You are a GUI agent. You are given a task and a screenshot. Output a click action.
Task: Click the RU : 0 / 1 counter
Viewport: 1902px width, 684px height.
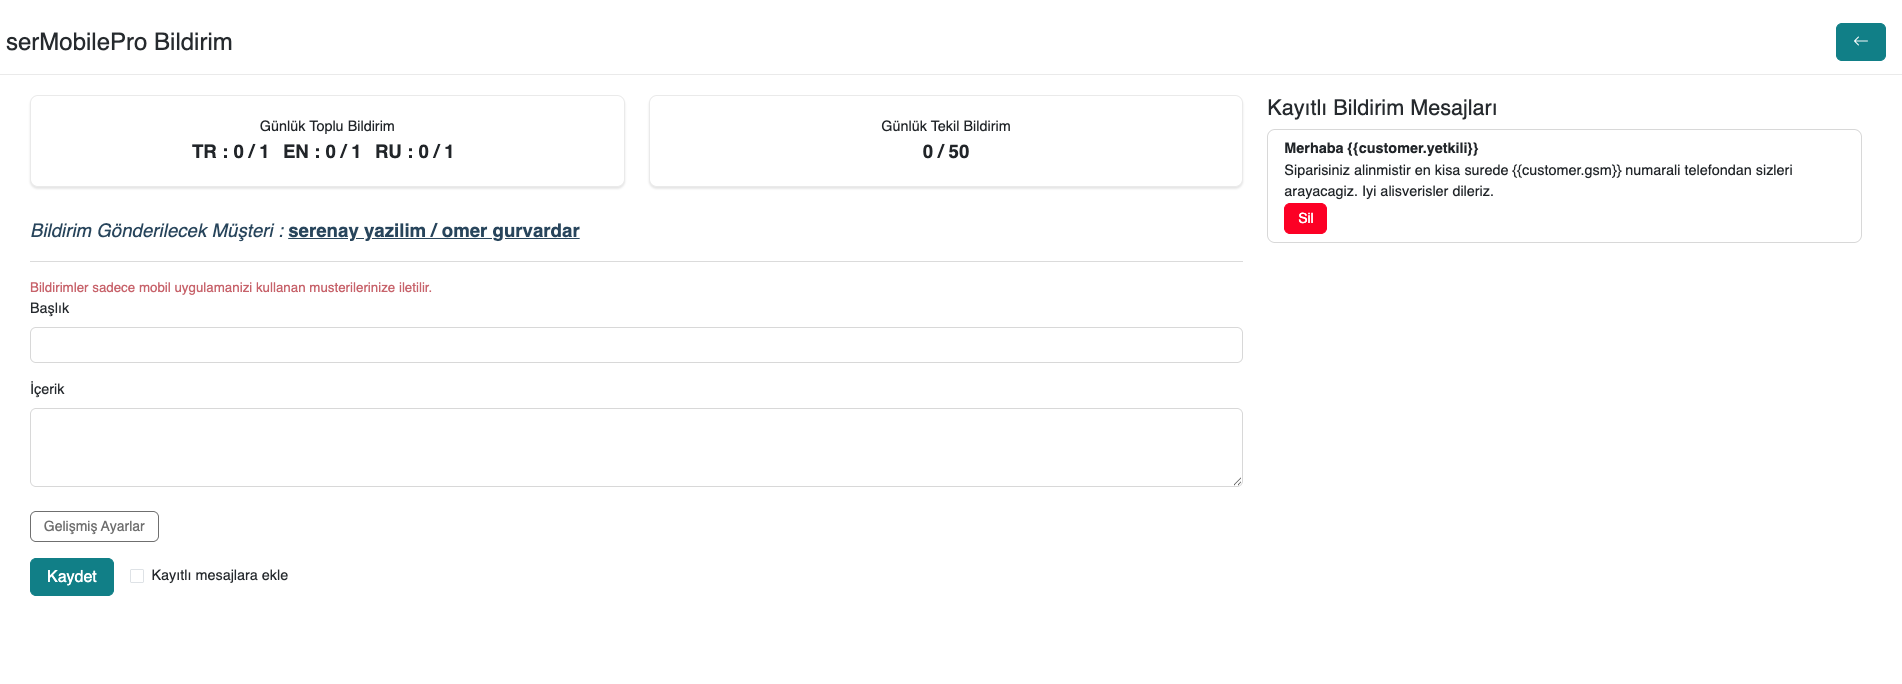tap(414, 152)
